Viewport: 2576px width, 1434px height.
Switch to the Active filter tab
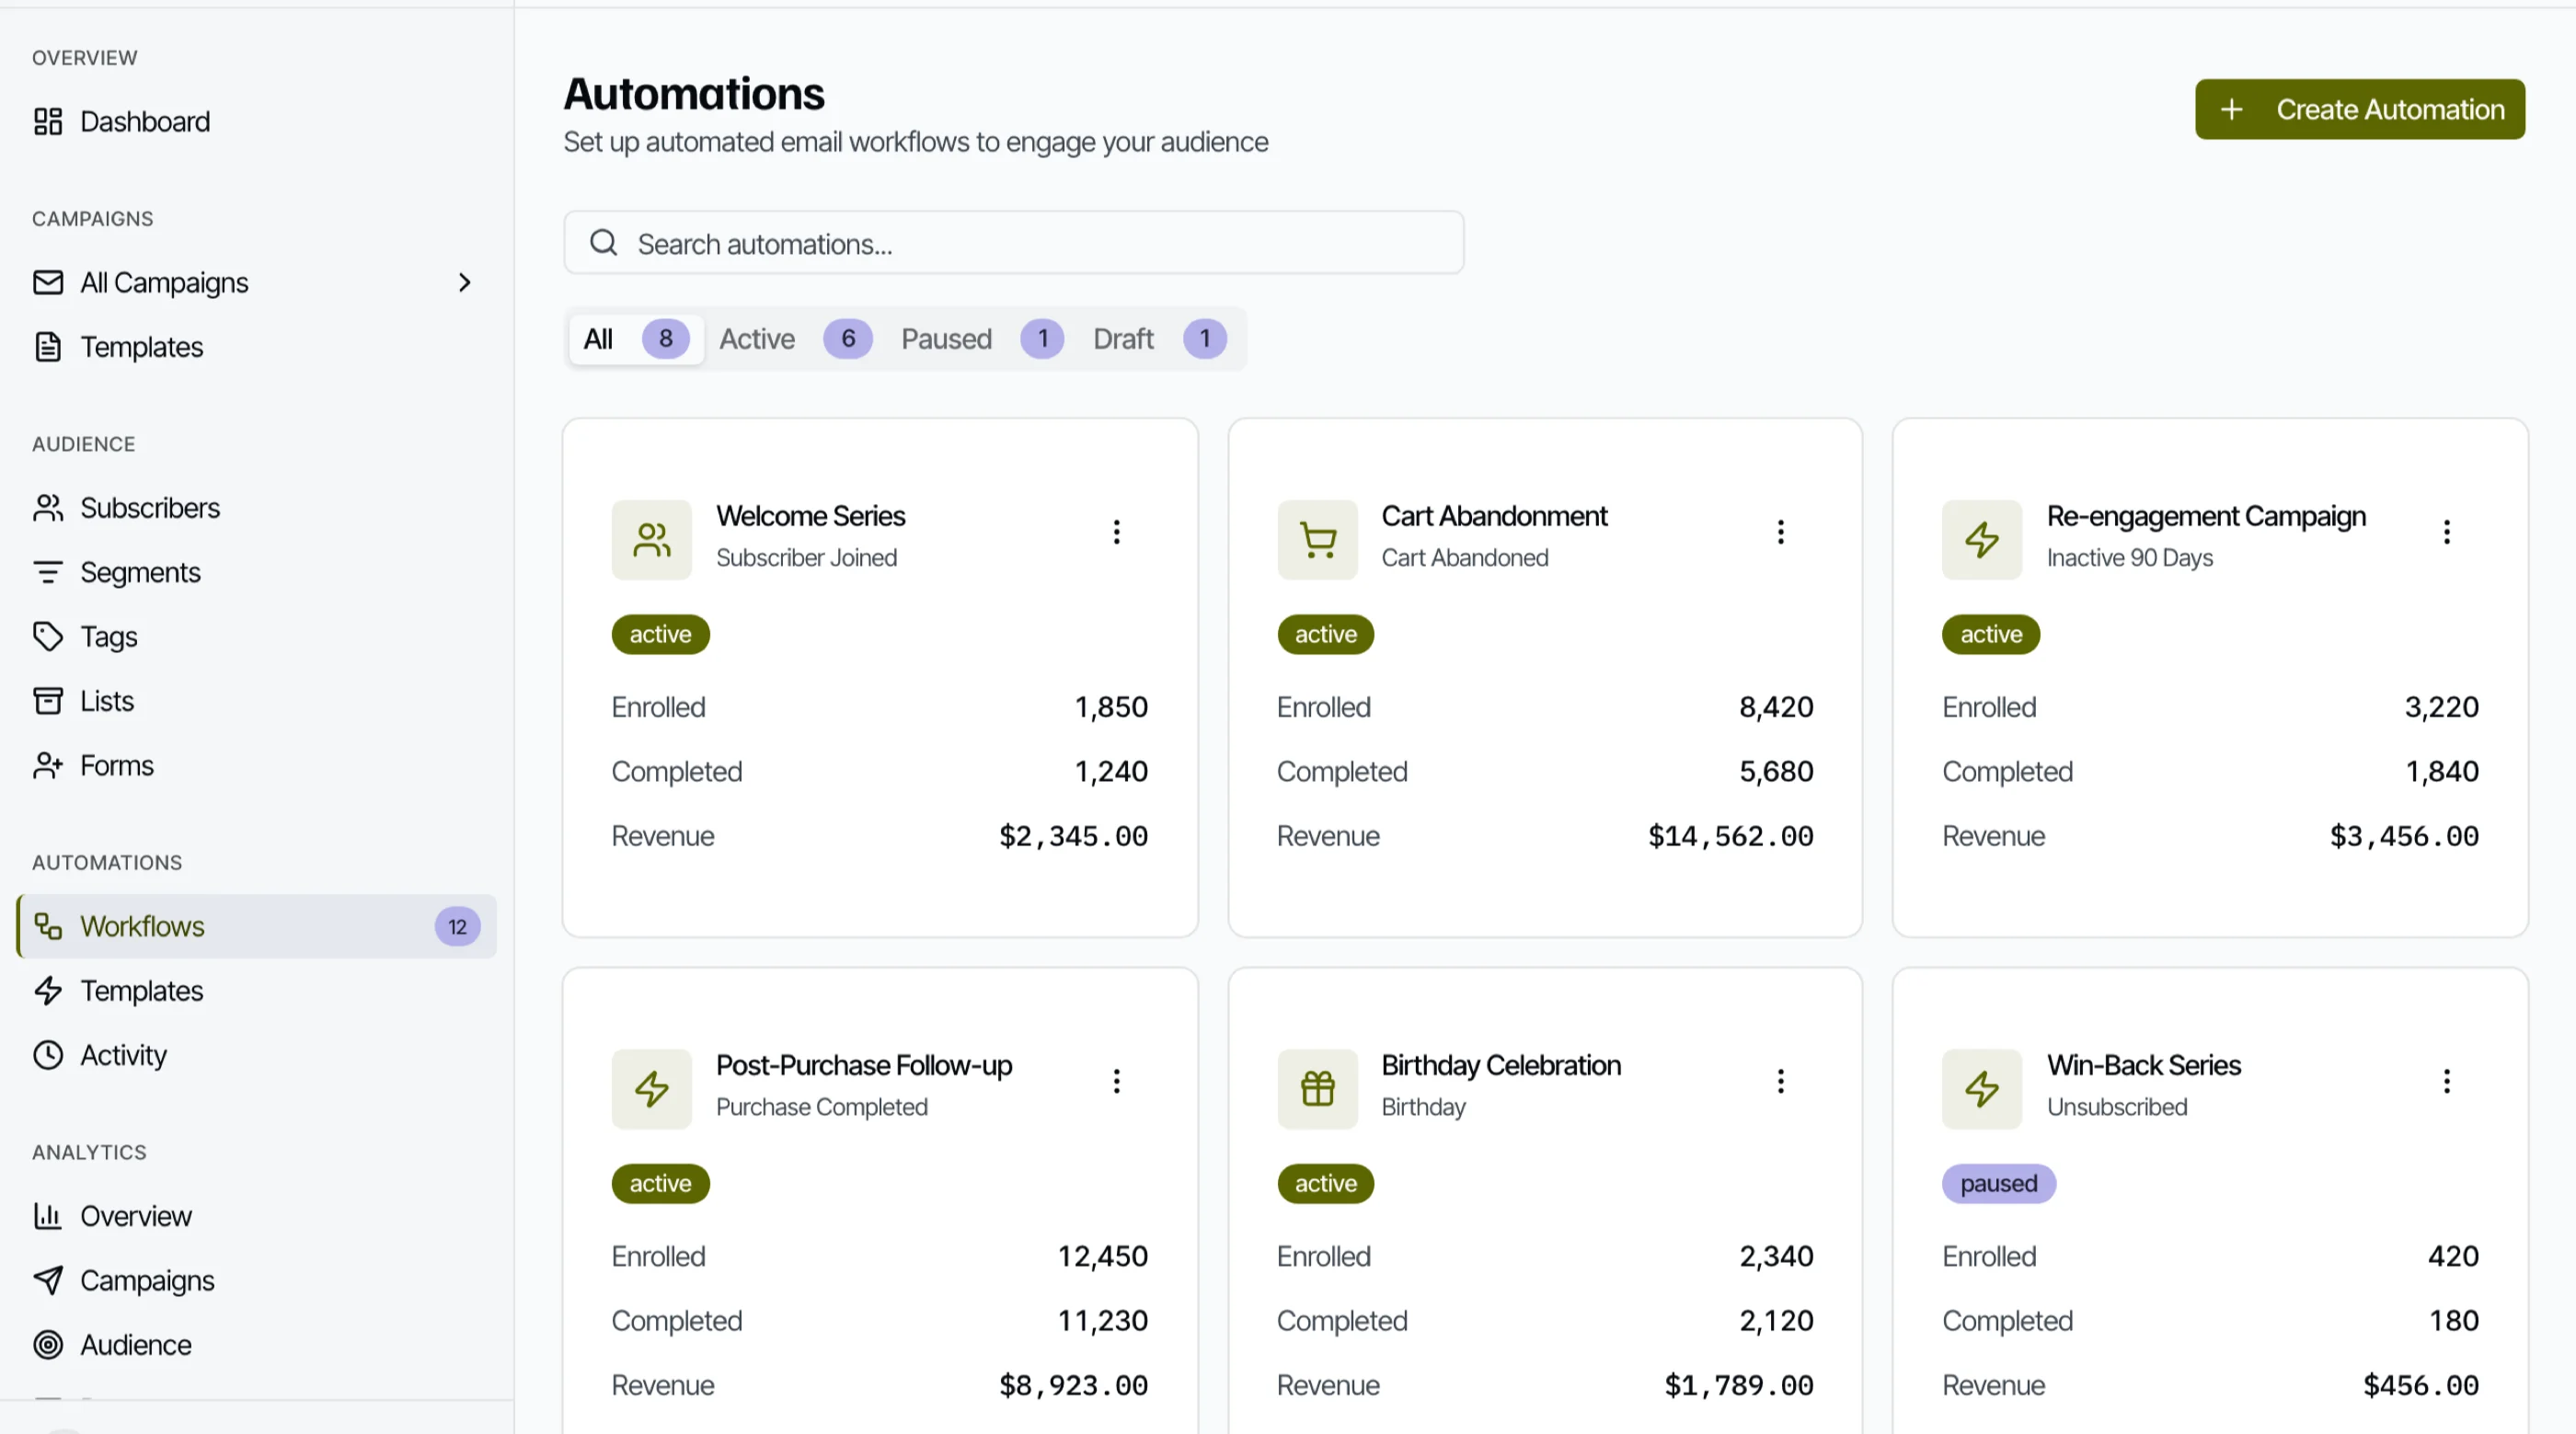(795, 339)
